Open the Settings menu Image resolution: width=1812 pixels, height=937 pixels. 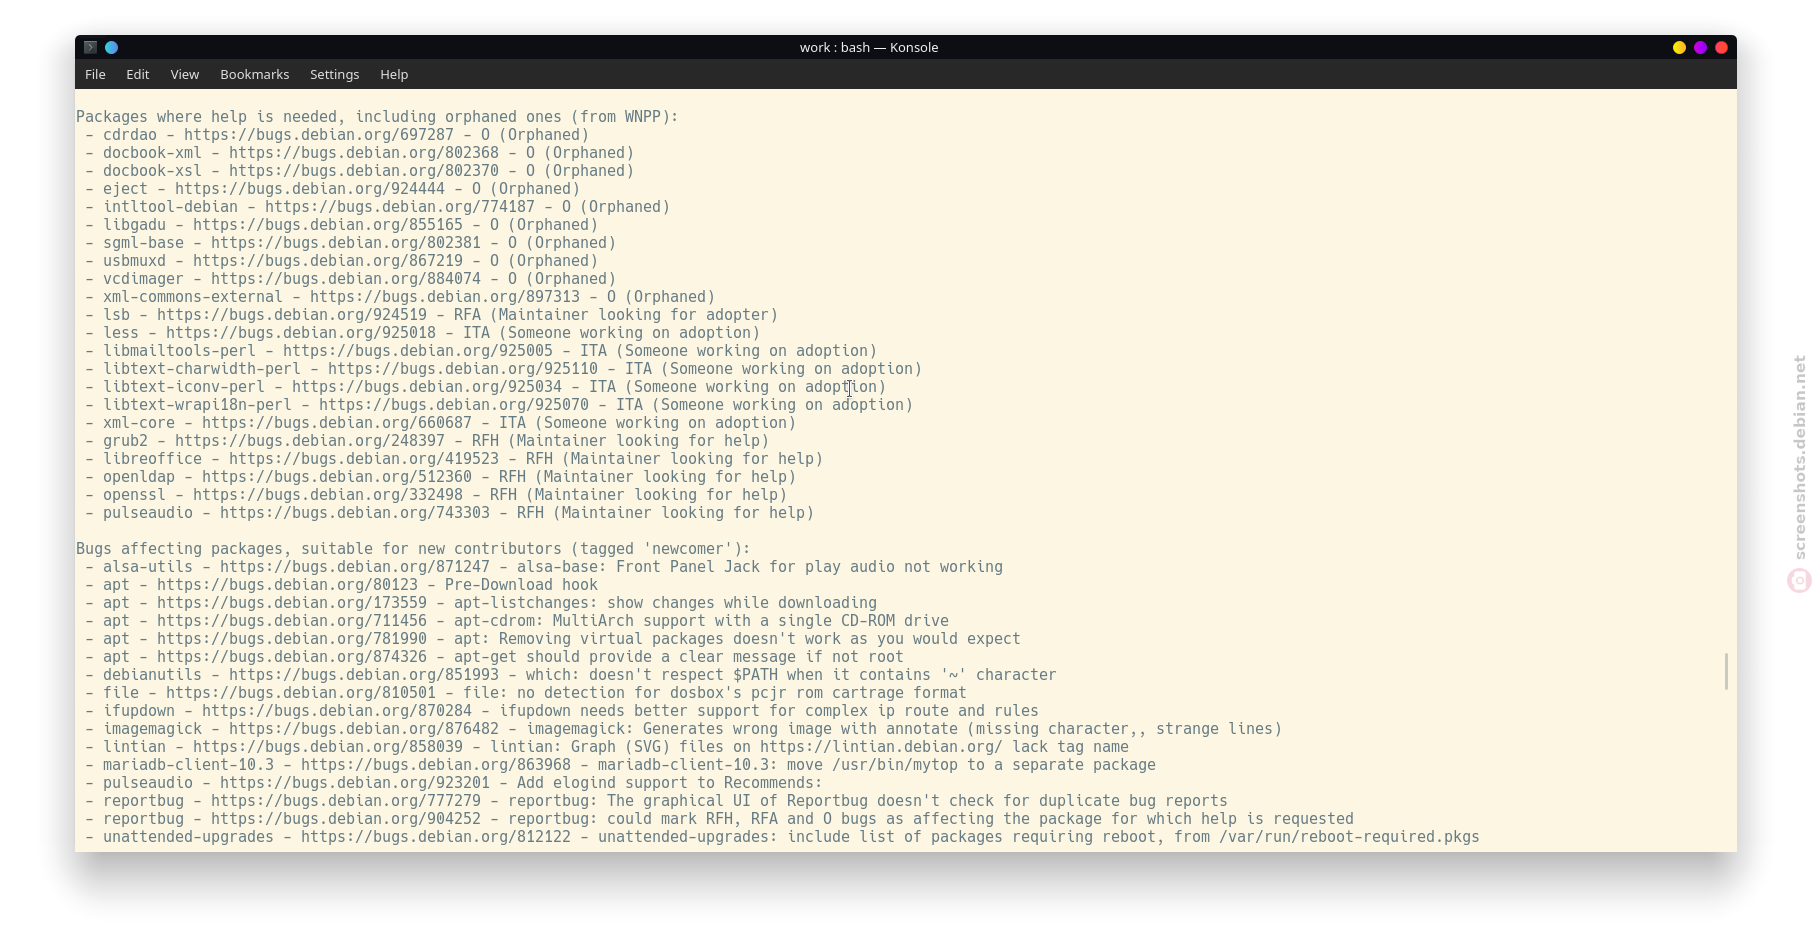[334, 74]
